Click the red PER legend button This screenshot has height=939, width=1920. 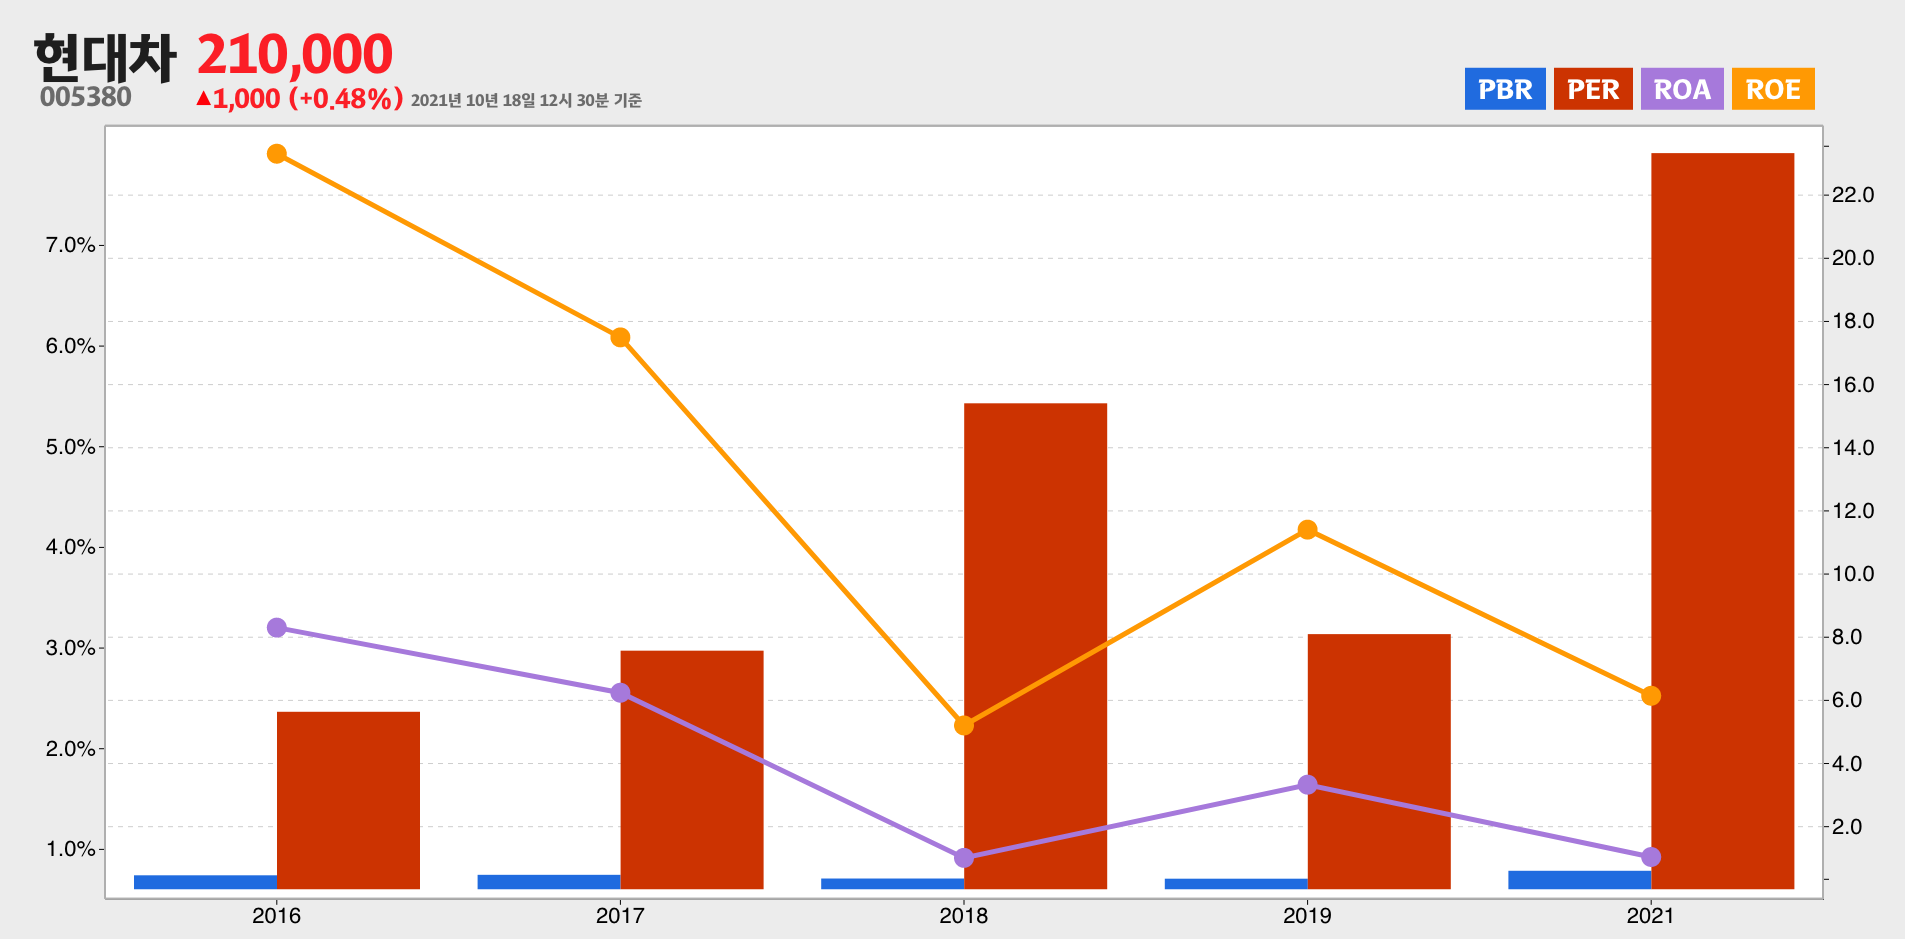tap(1592, 89)
